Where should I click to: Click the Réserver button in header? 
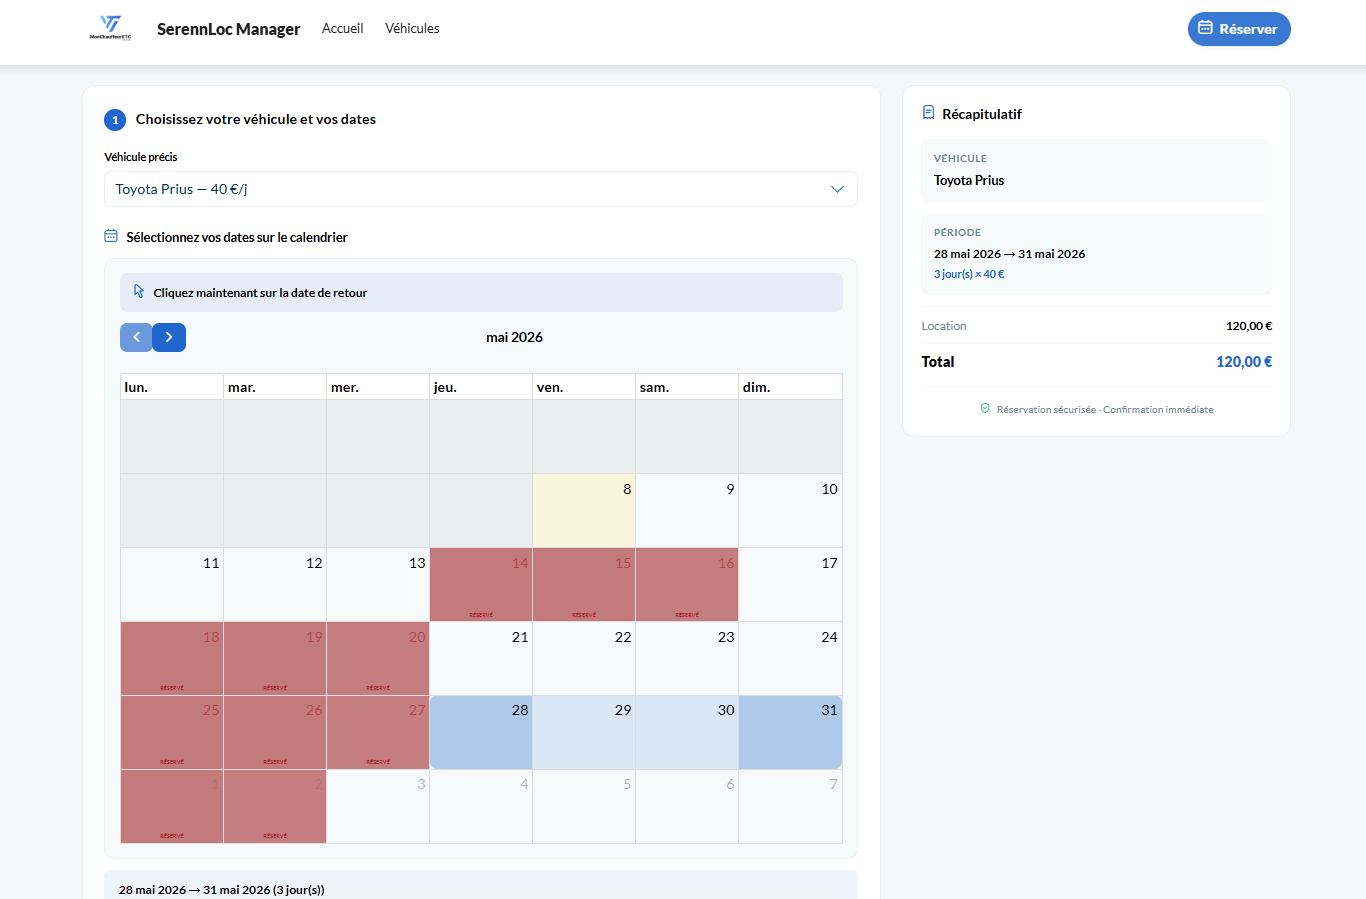(1239, 29)
